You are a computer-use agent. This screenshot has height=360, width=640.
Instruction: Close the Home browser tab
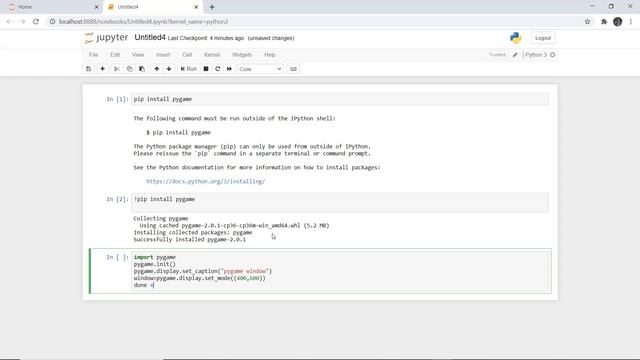point(96,7)
